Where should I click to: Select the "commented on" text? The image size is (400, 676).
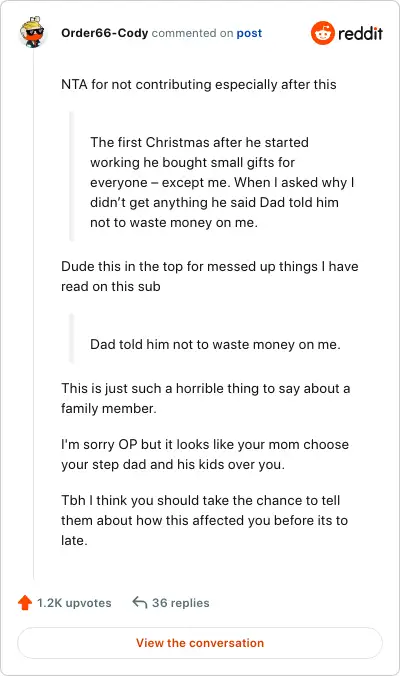coord(192,33)
